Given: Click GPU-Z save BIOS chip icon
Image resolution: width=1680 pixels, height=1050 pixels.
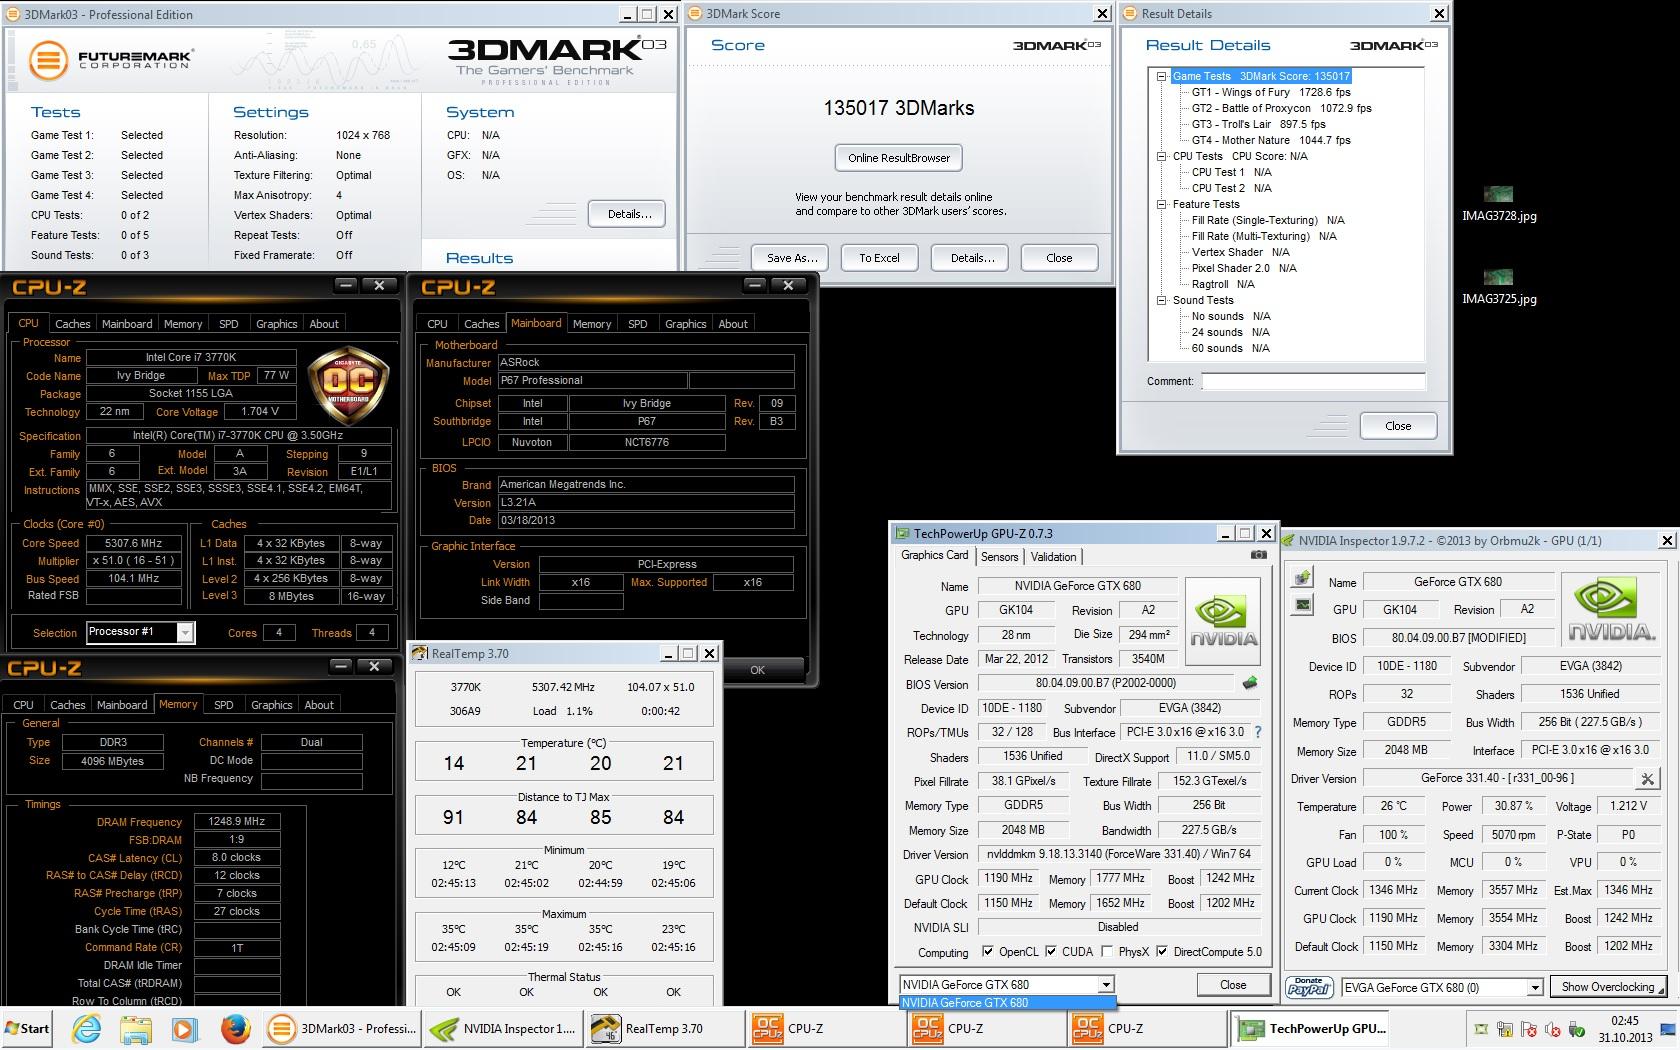Looking at the screenshot, I should pyautogui.click(x=1250, y=684).
